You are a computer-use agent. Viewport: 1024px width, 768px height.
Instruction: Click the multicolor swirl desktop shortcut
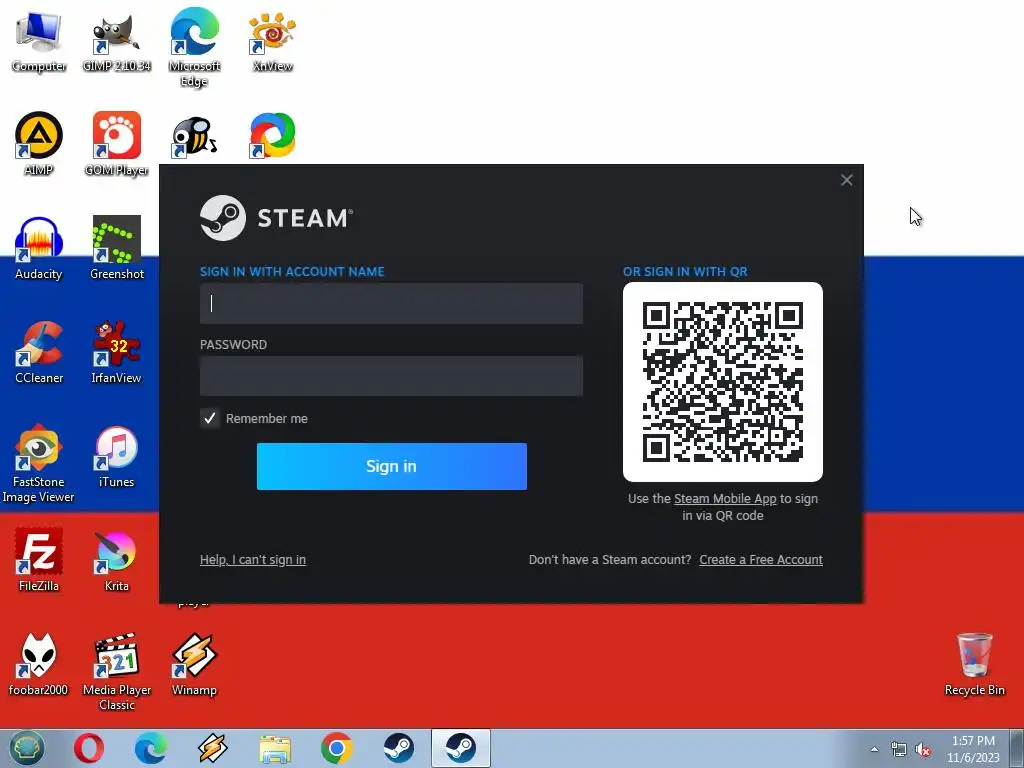point(272,135)
